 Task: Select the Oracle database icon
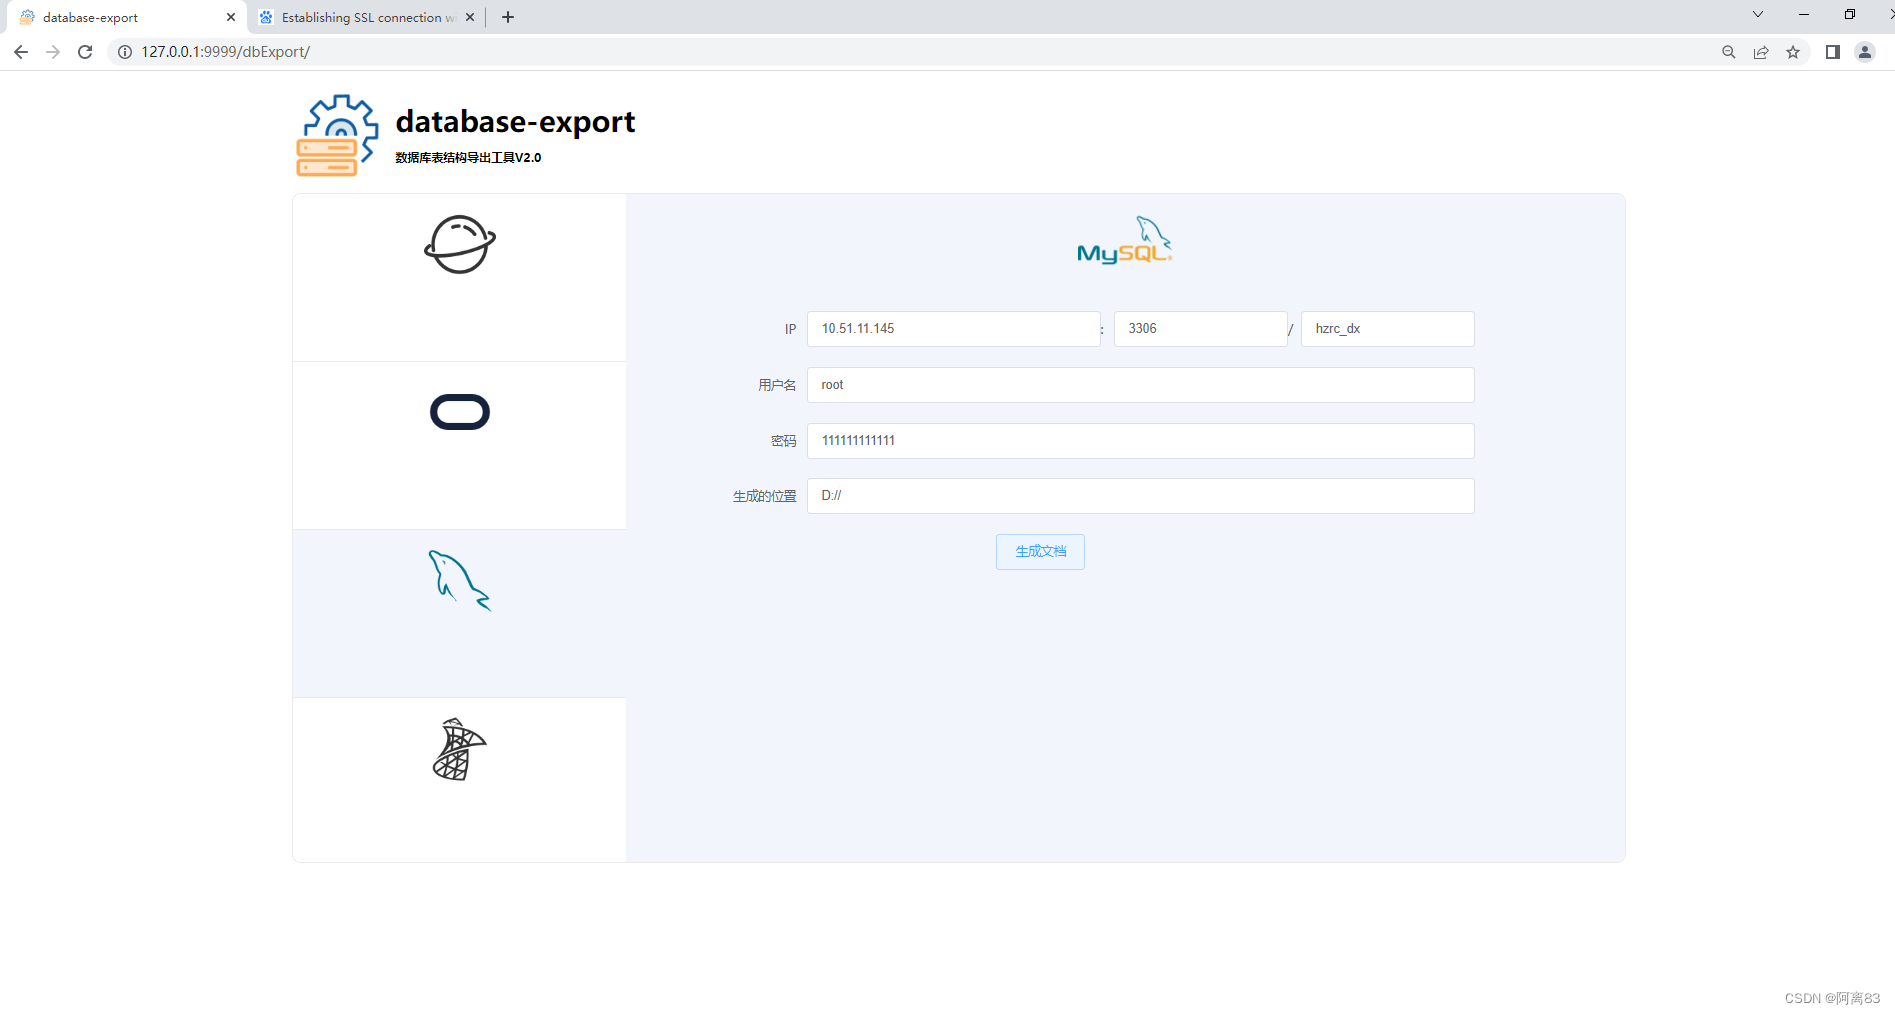[460, 412]
